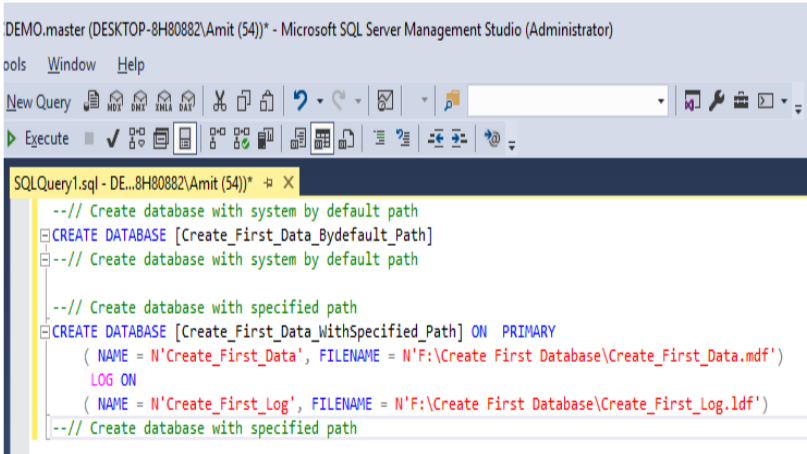Undo the last edit
Viewport: 807px width, 454px height.
tap(301, 100)
